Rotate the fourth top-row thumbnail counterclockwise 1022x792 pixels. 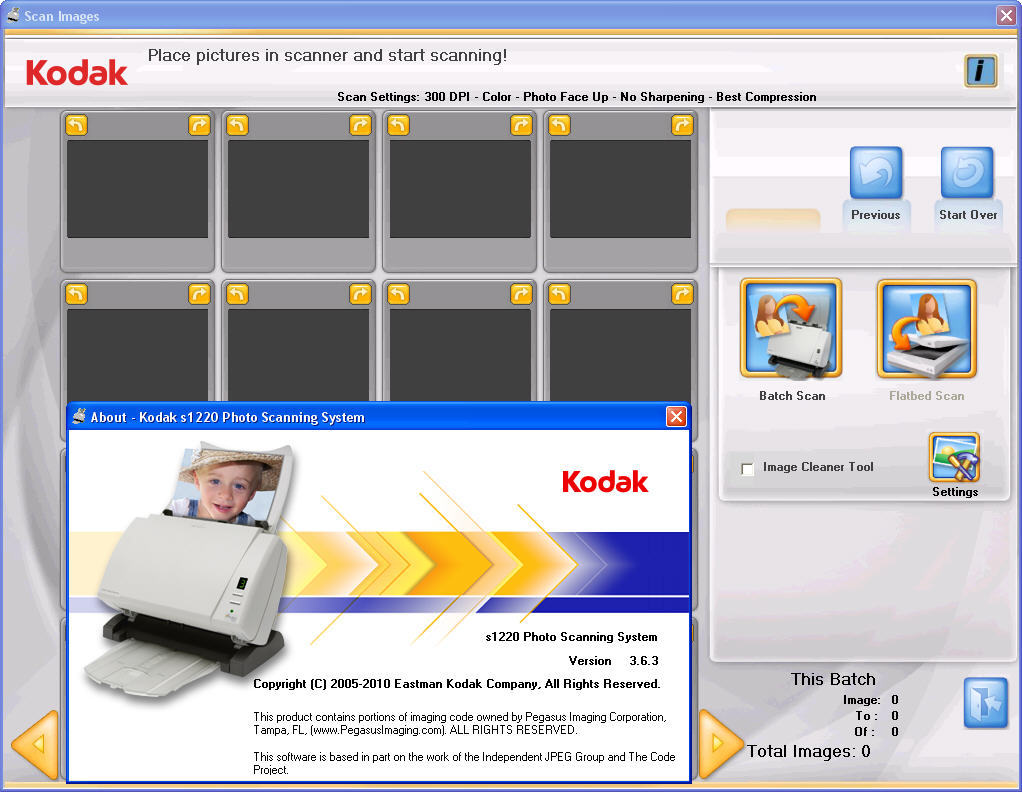pos(558,125)
